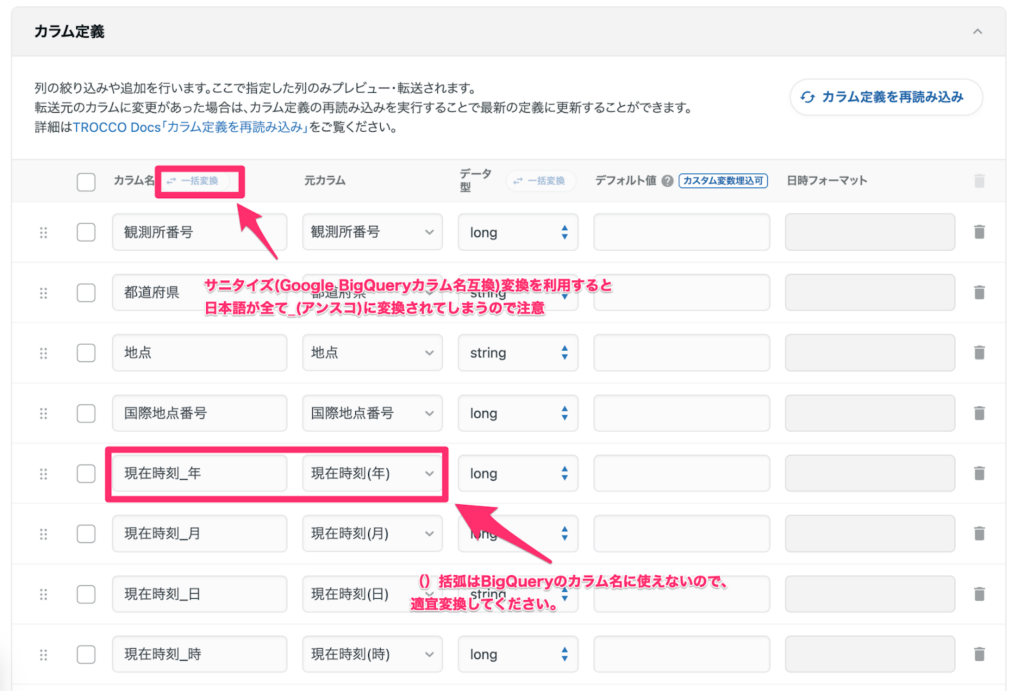The width and height of the screenshot is (1024, 691).
Task: Click trash icon for 現在時刻_年 row
Action: pos(979,473)
